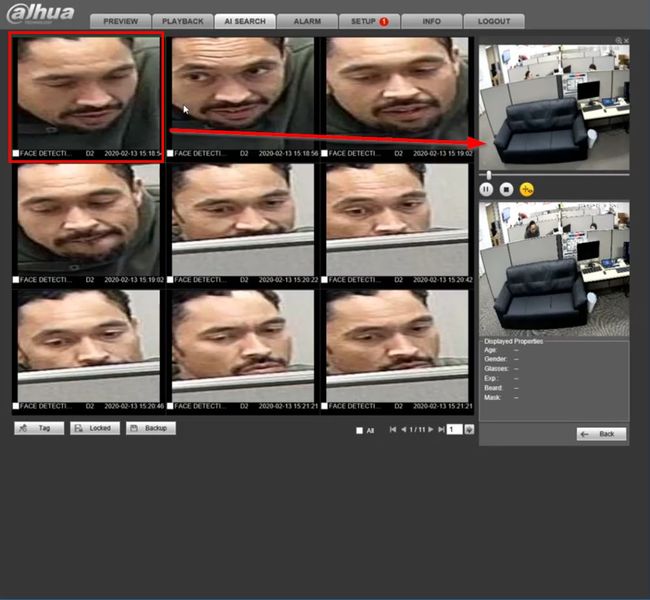Open the INFO tab
650x600 pixels.
pyautogui.click(x=432, y=21)
